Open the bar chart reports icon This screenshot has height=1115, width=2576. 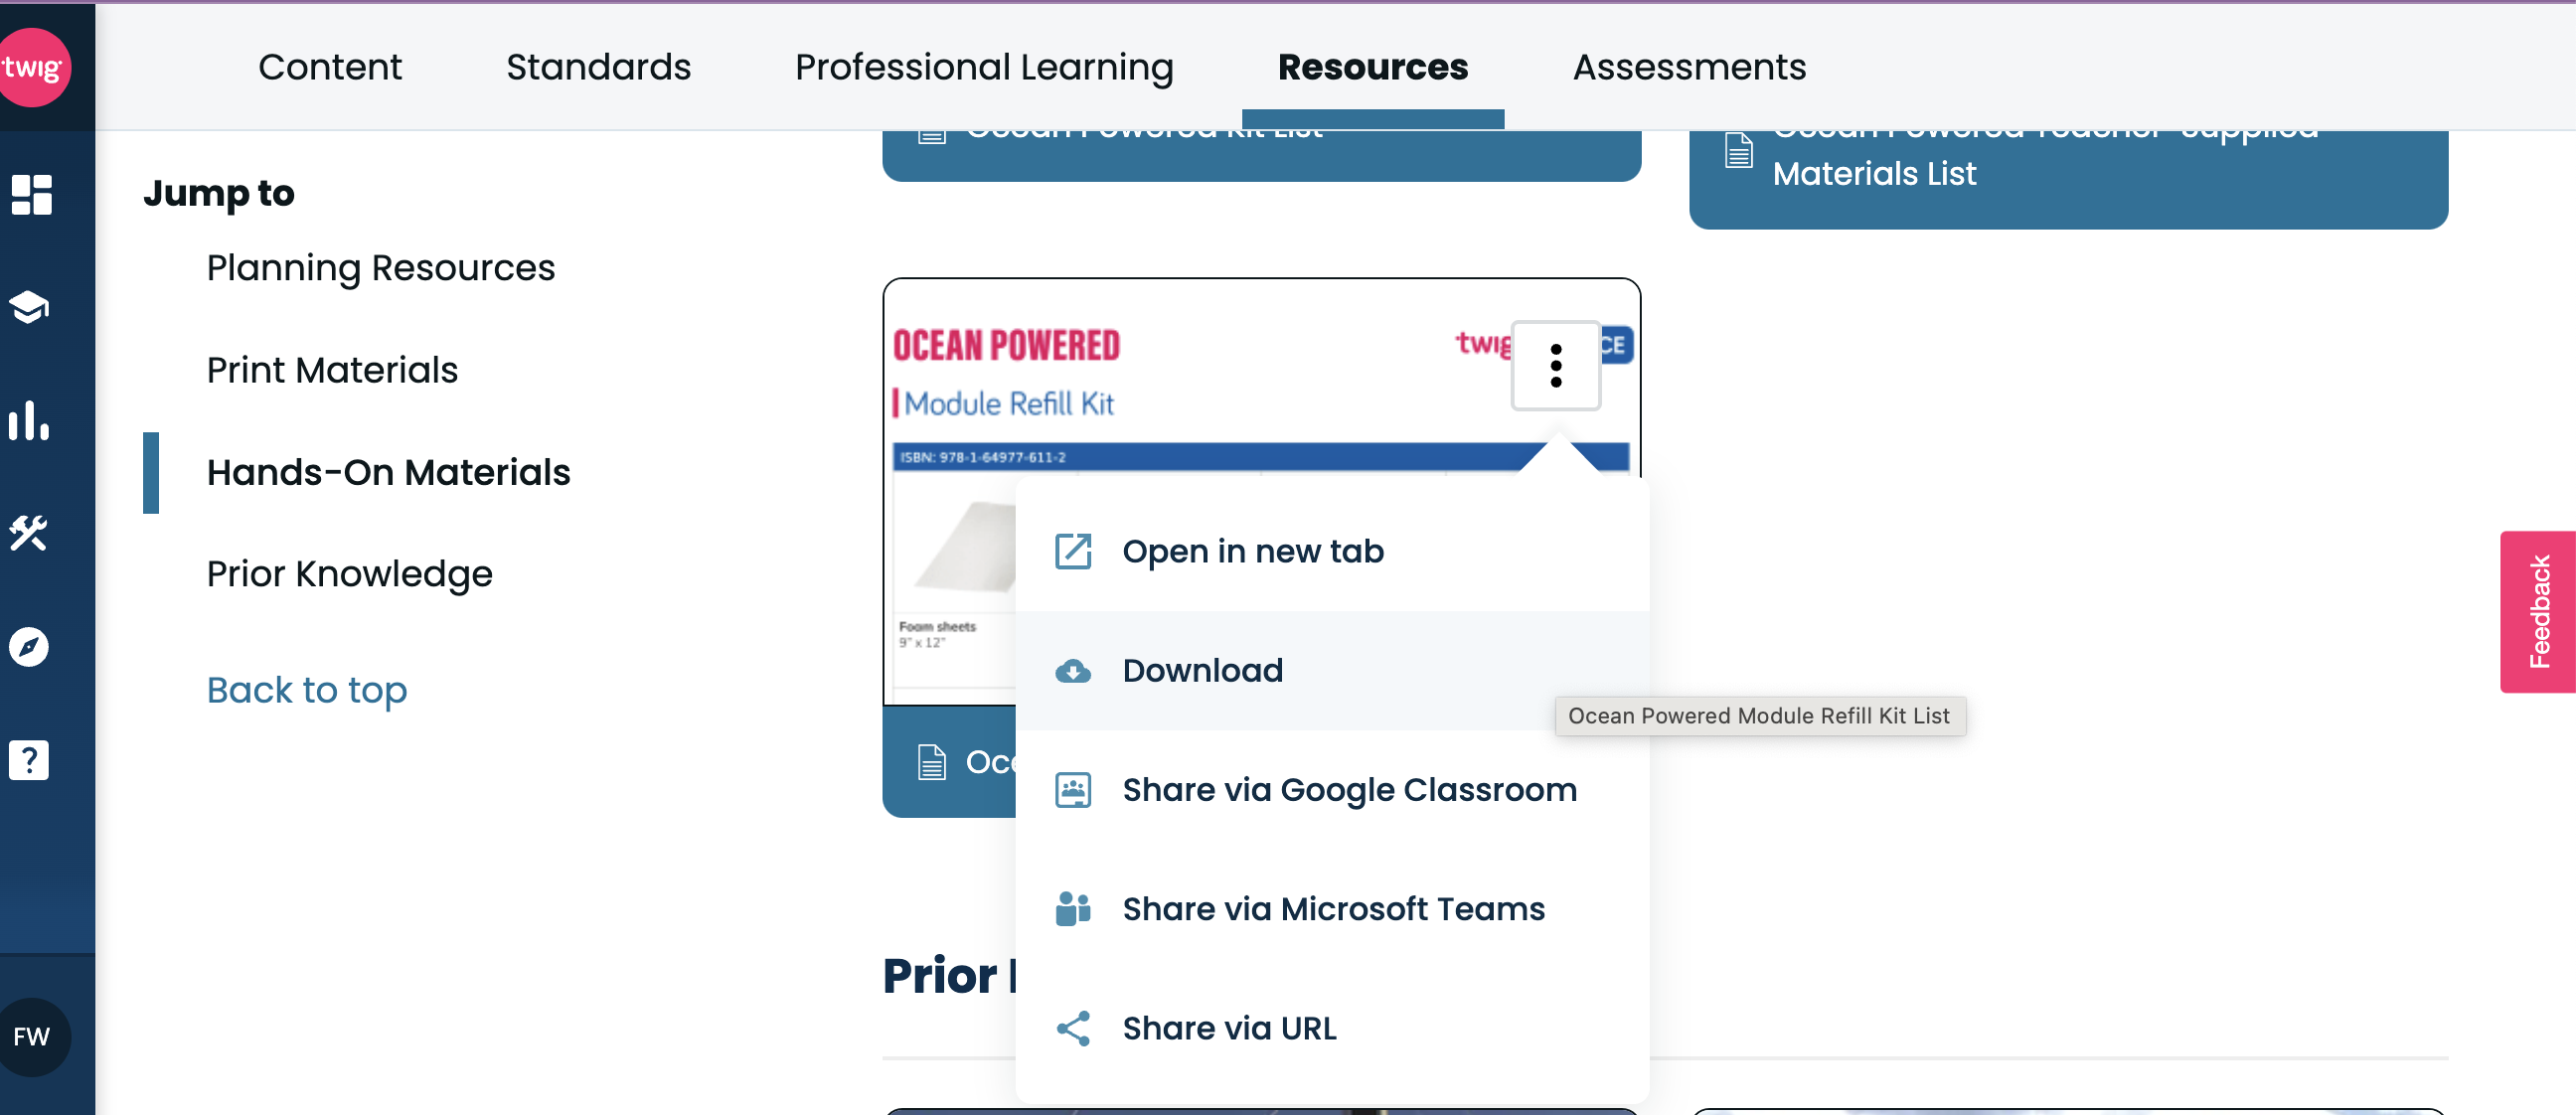(30, 421)
